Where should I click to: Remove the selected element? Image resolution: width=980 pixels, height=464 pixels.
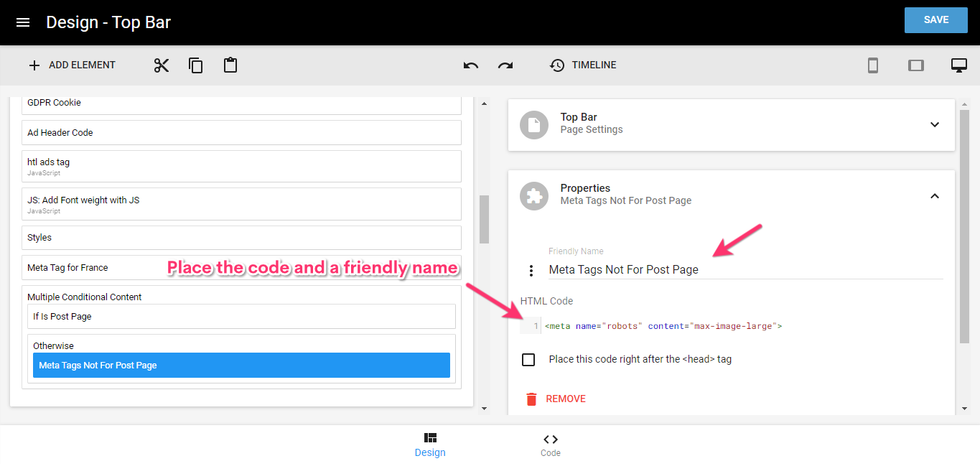556,399
